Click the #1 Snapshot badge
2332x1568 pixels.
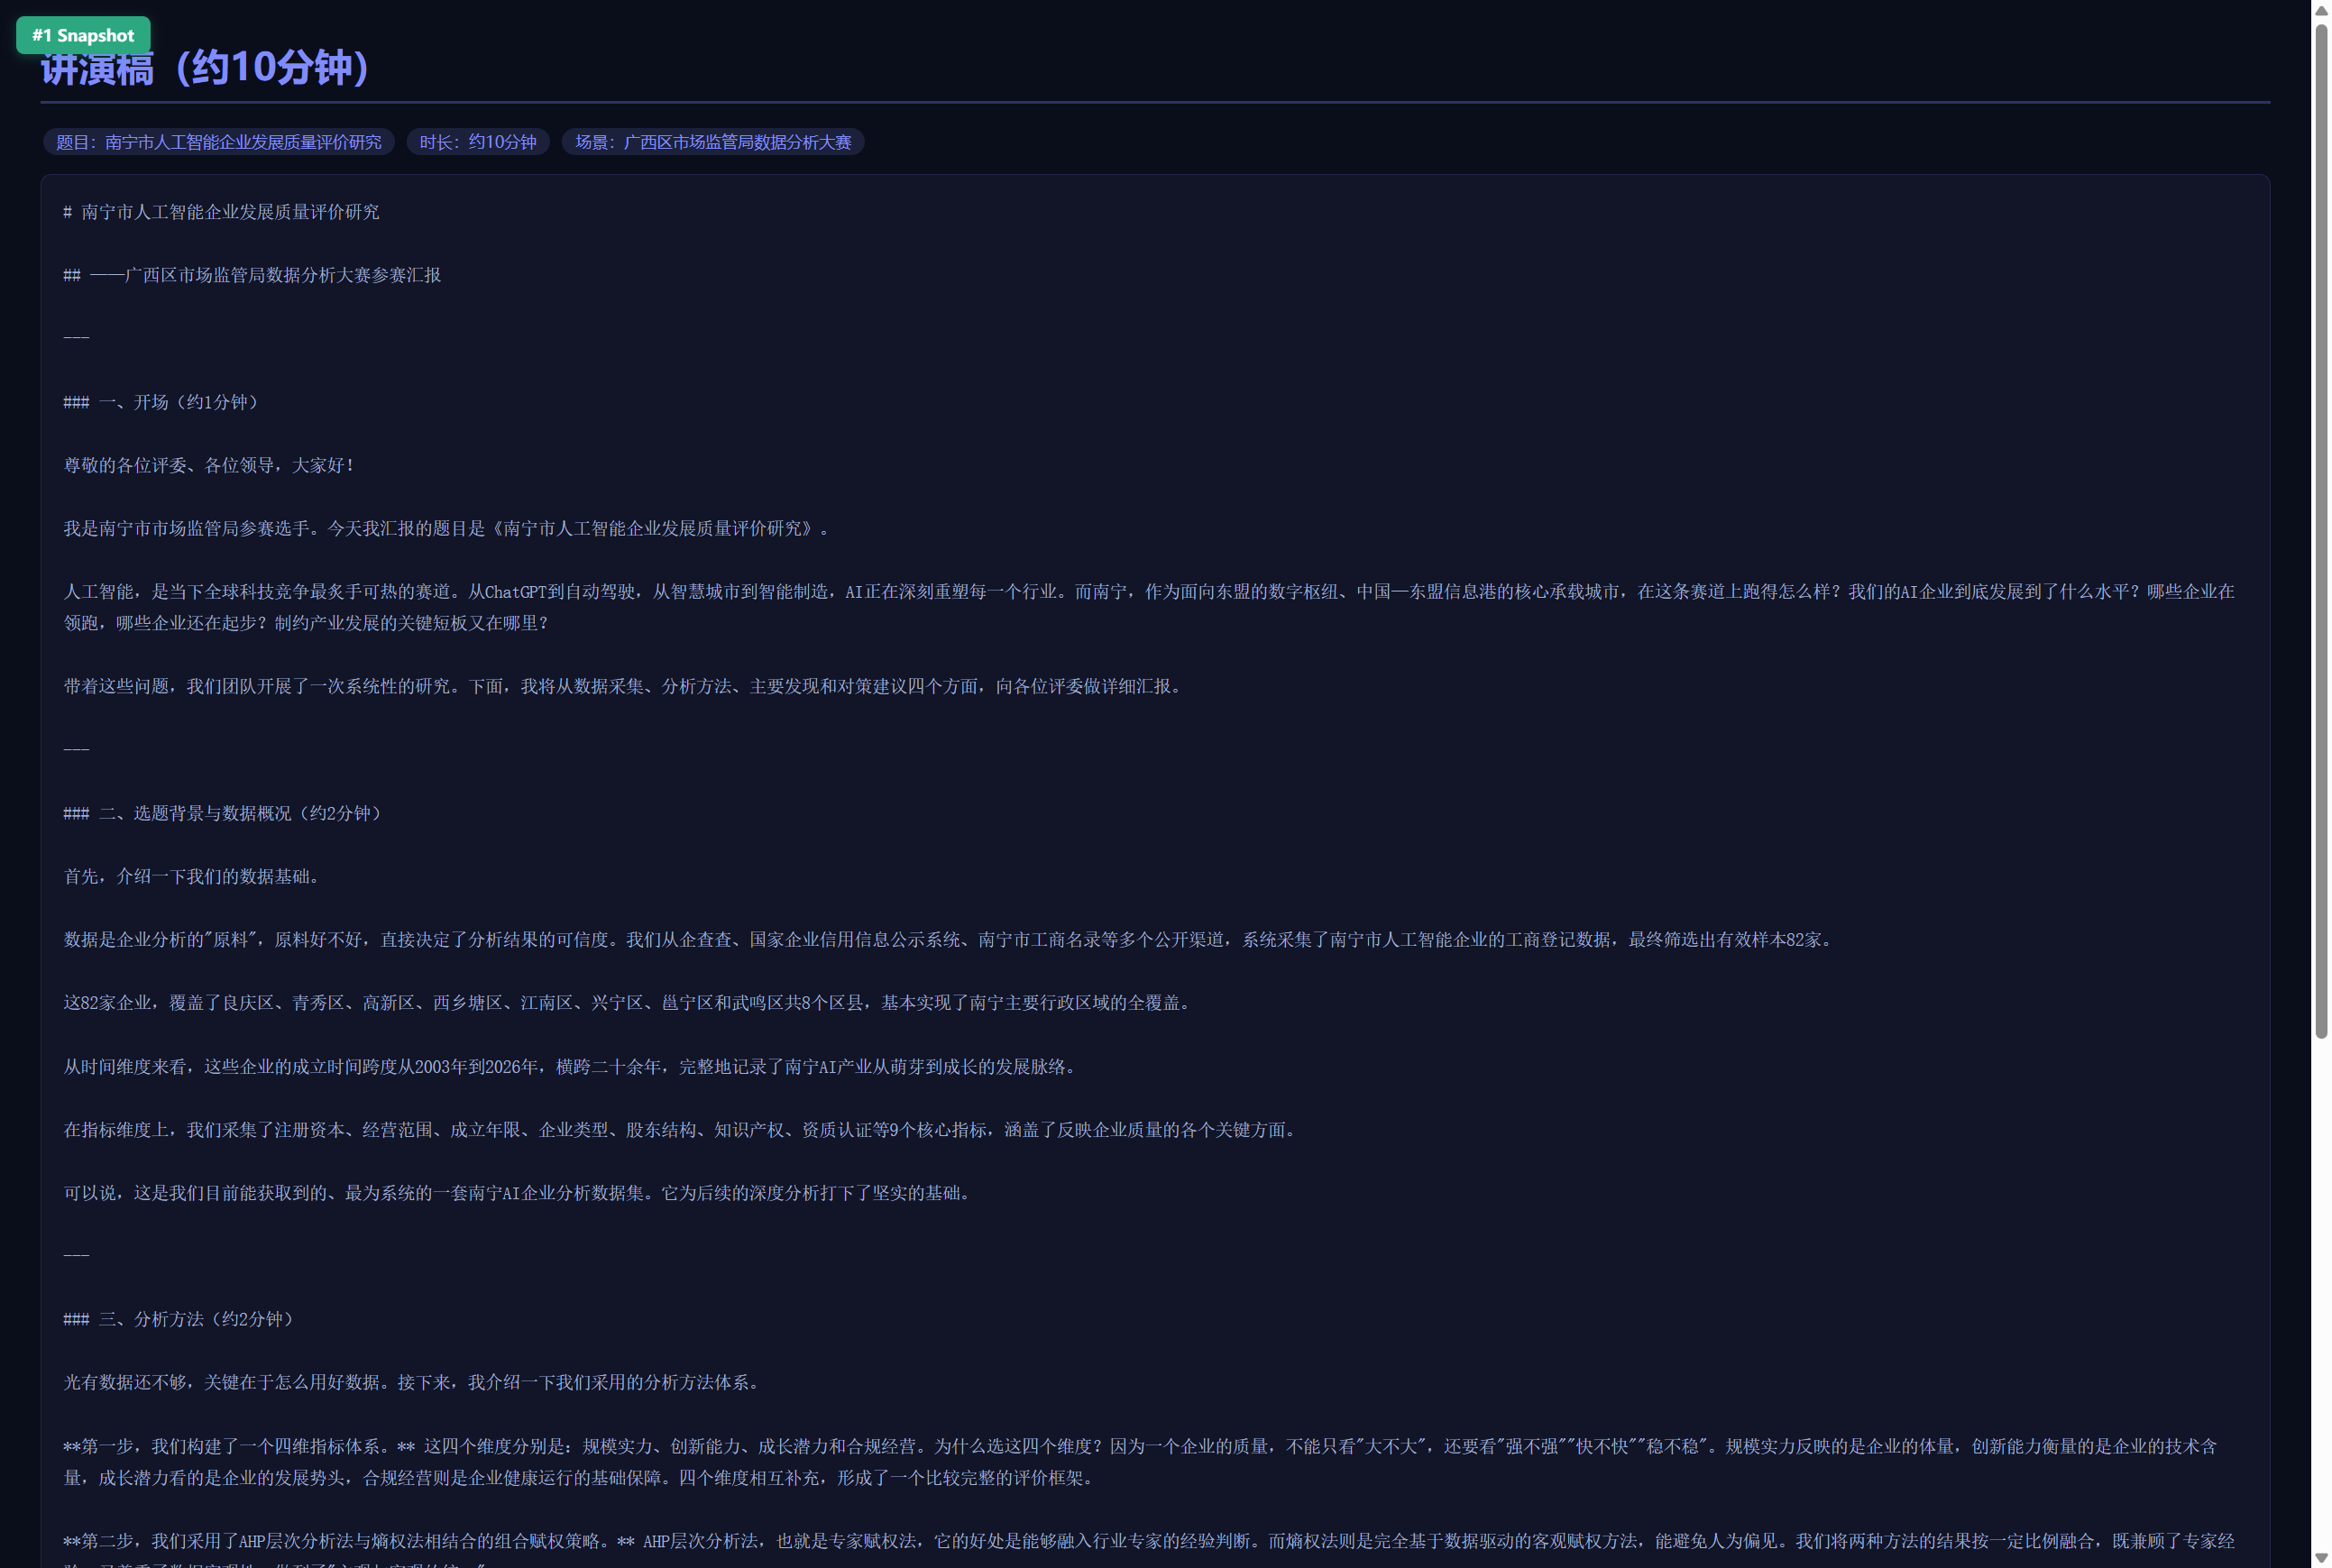tap(83, 35)
